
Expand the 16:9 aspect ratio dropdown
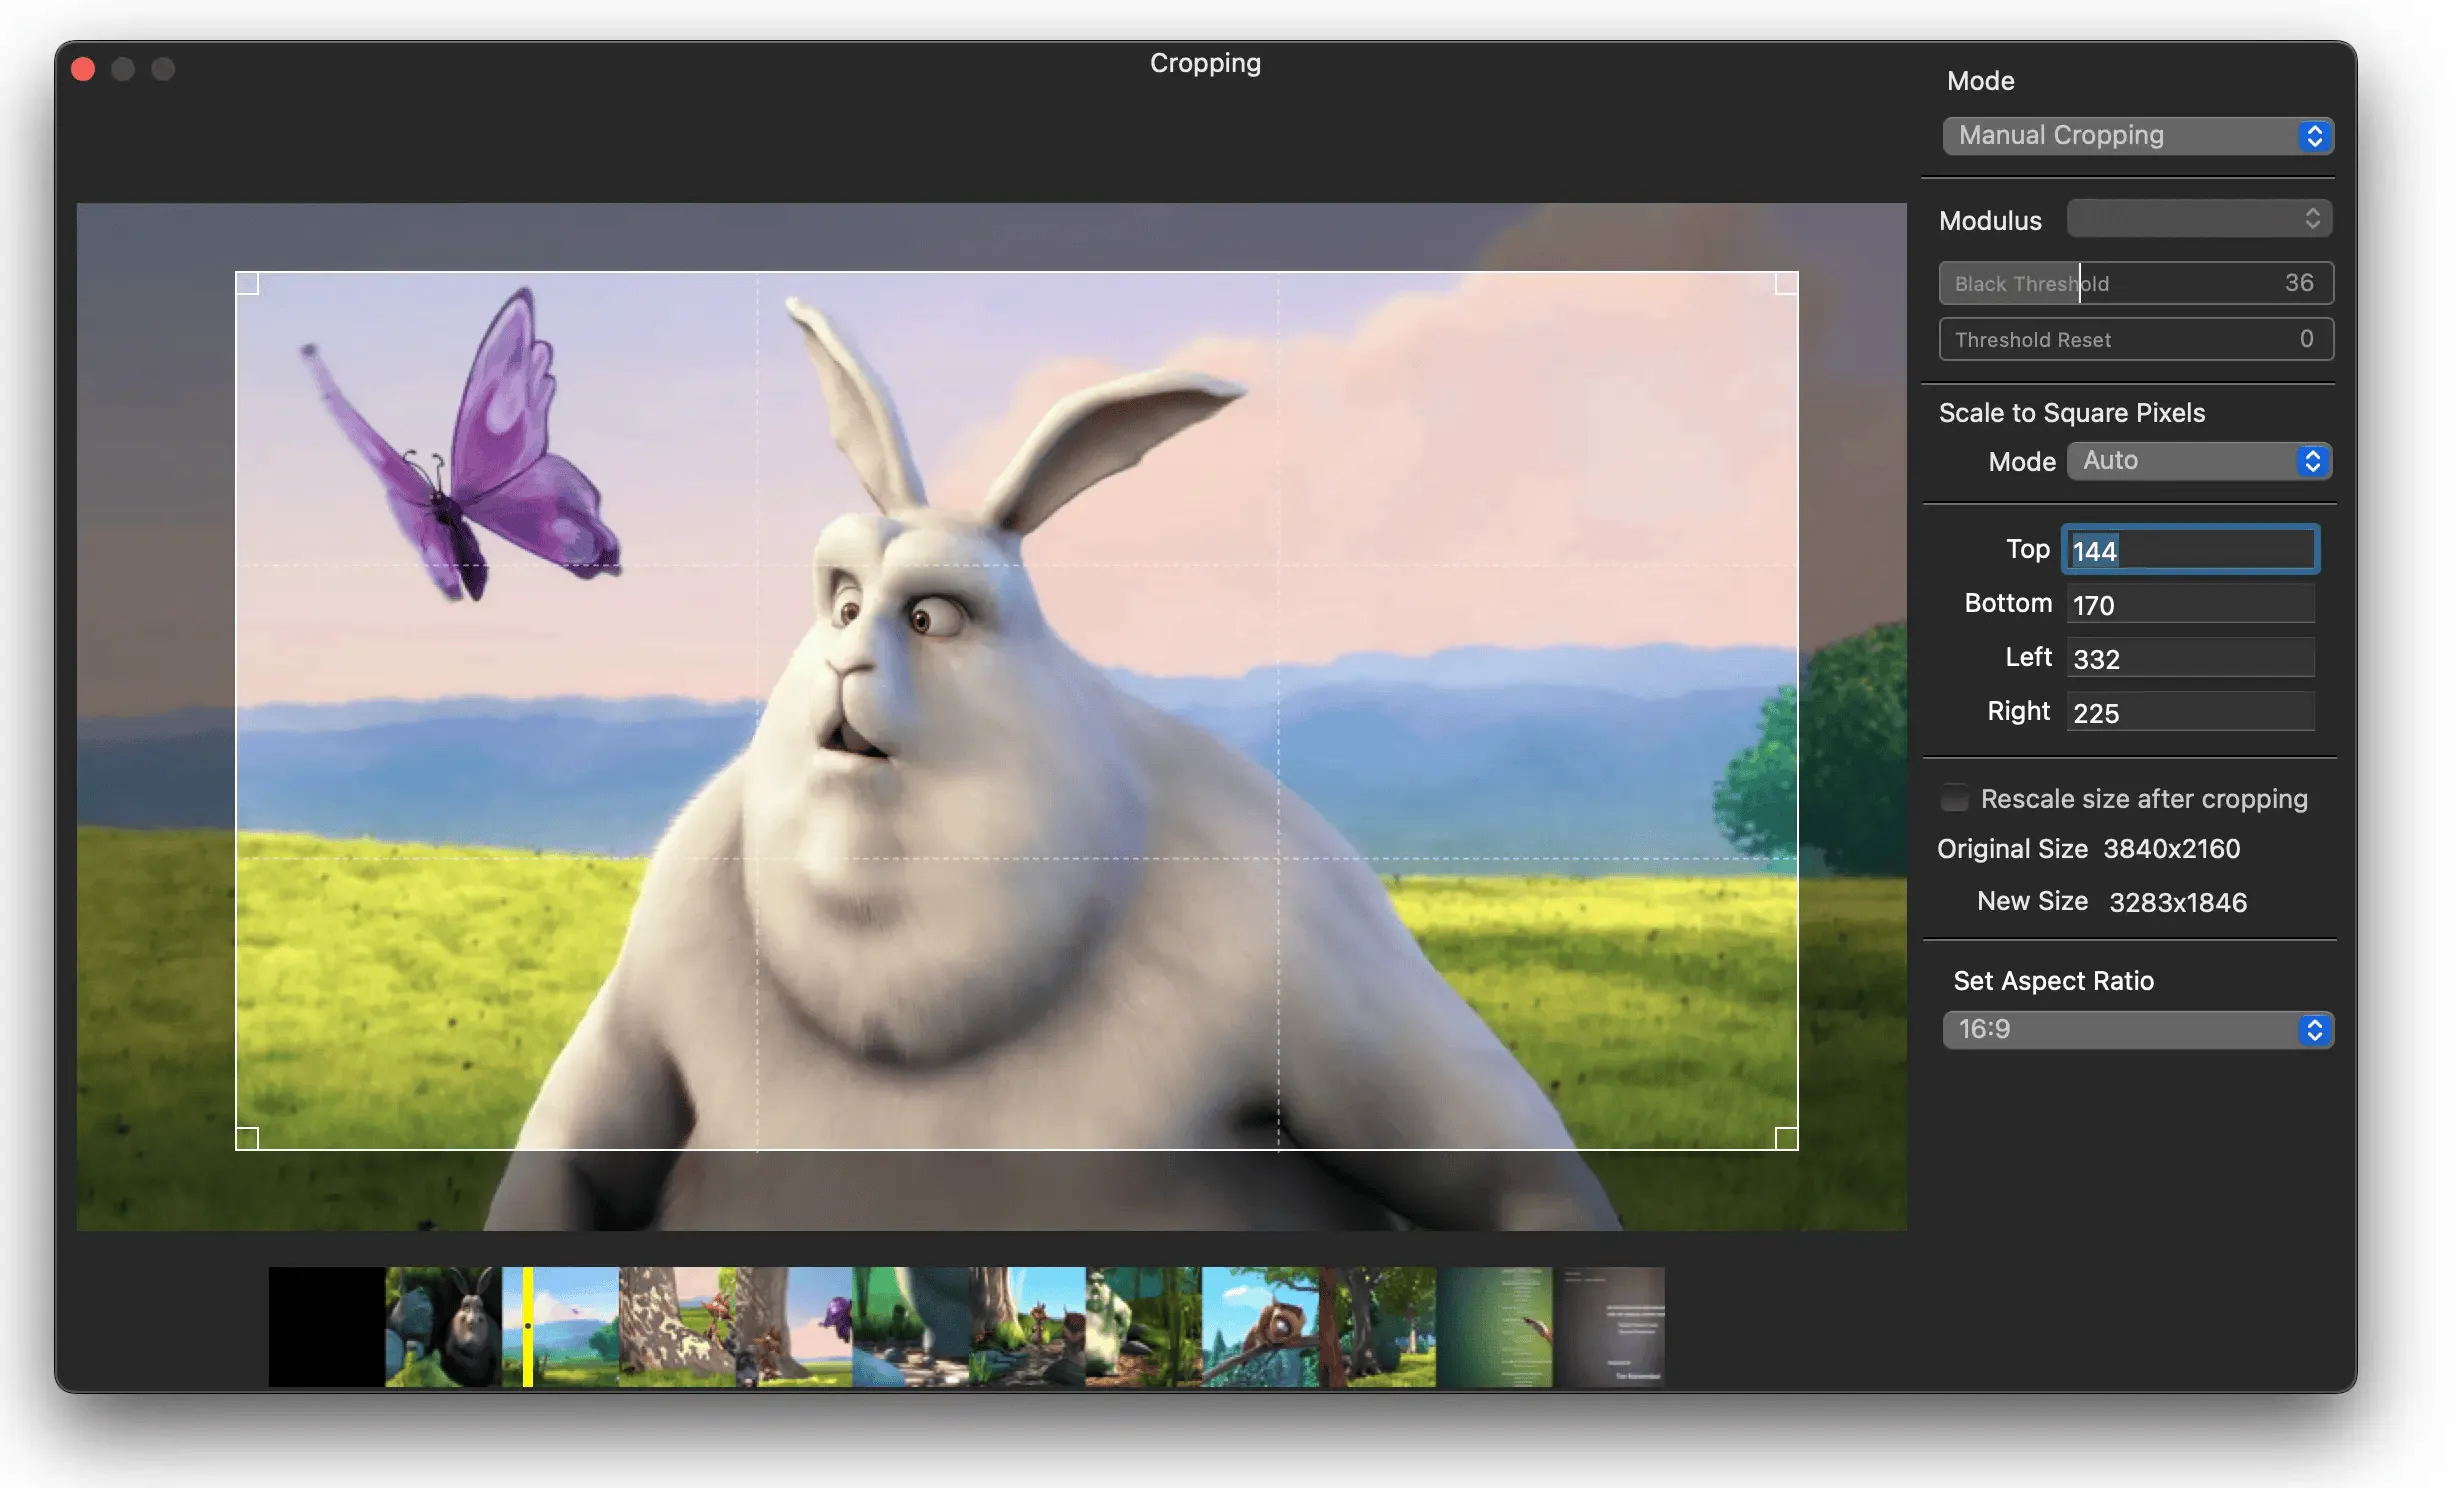[x=2137, y=1029]
